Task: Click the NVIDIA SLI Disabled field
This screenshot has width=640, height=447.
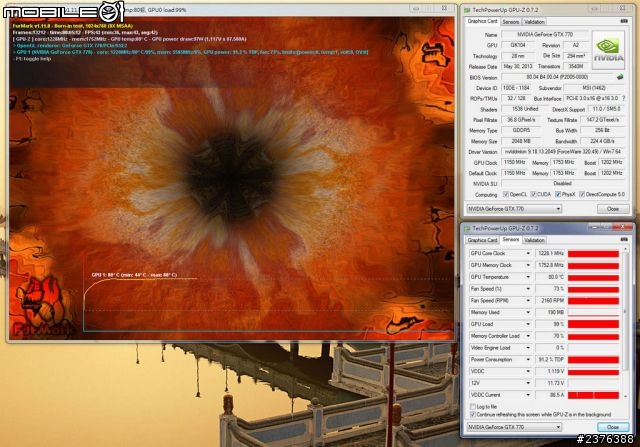Action: pyautogui.click(x=563, y=184)
